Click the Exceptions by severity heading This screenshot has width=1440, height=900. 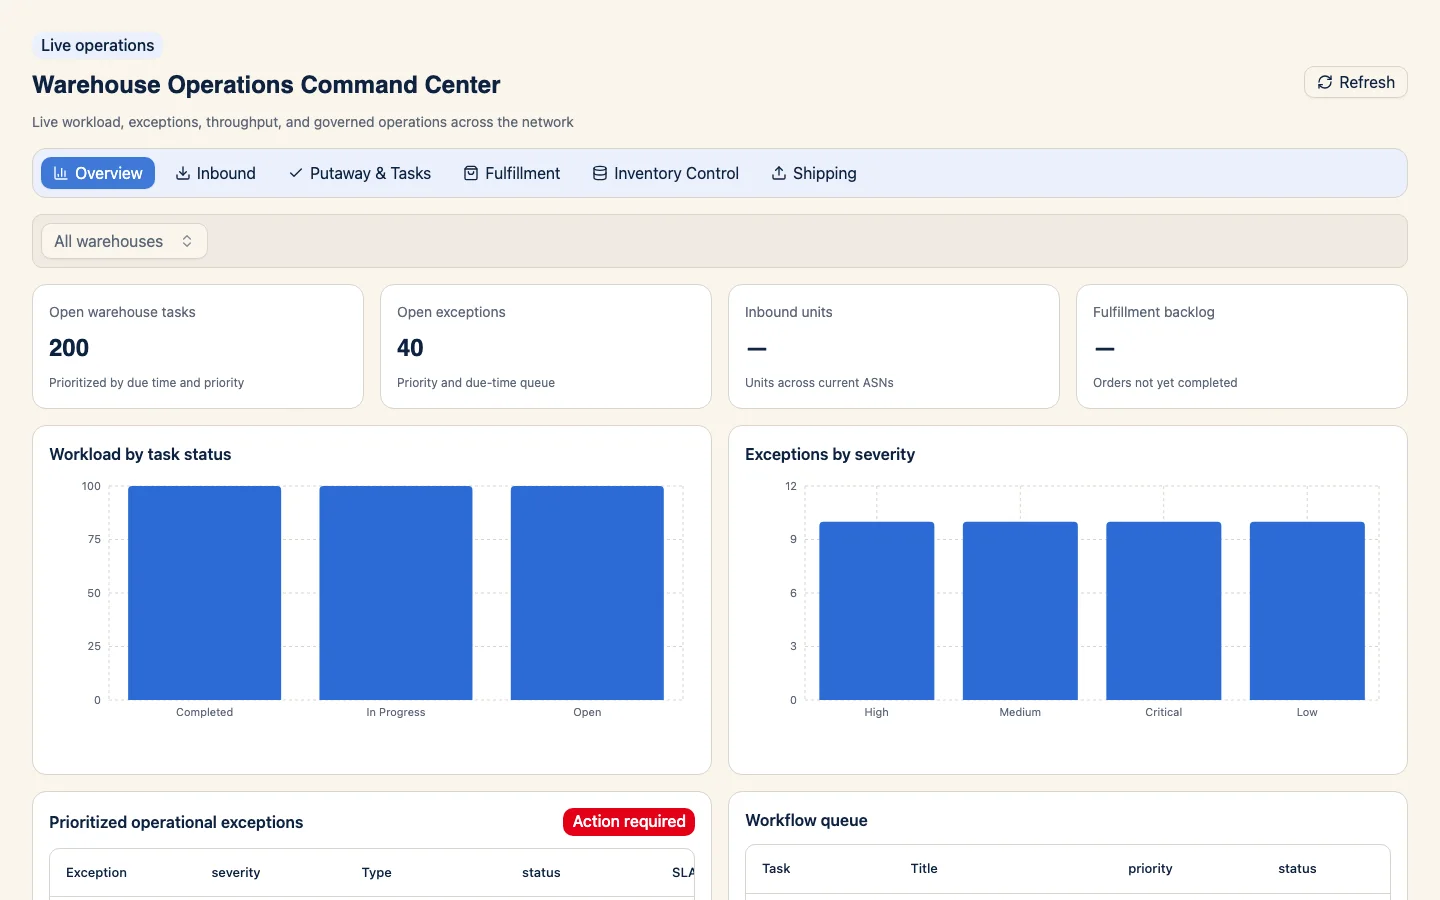click(830, 454)
